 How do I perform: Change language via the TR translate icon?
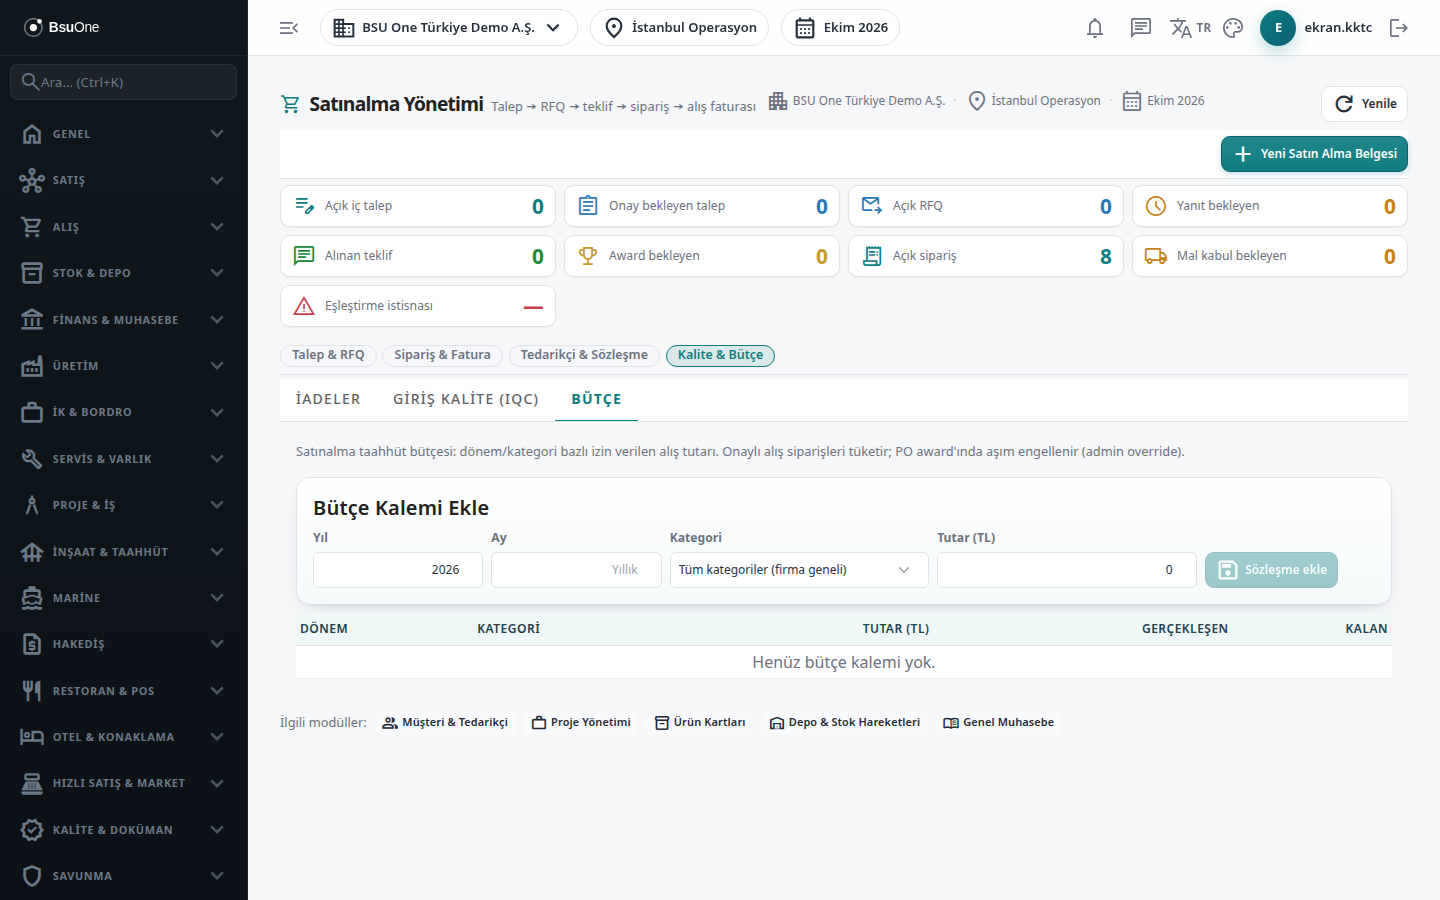tap(1190, 28)
